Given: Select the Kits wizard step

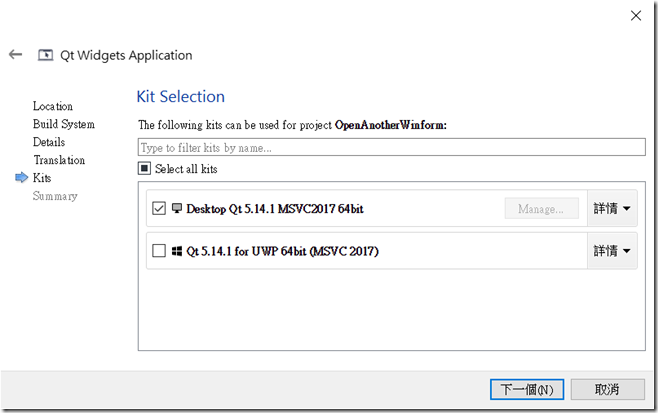Looking at the screenshot, I should pyautogui.click(x=42, y=178).
